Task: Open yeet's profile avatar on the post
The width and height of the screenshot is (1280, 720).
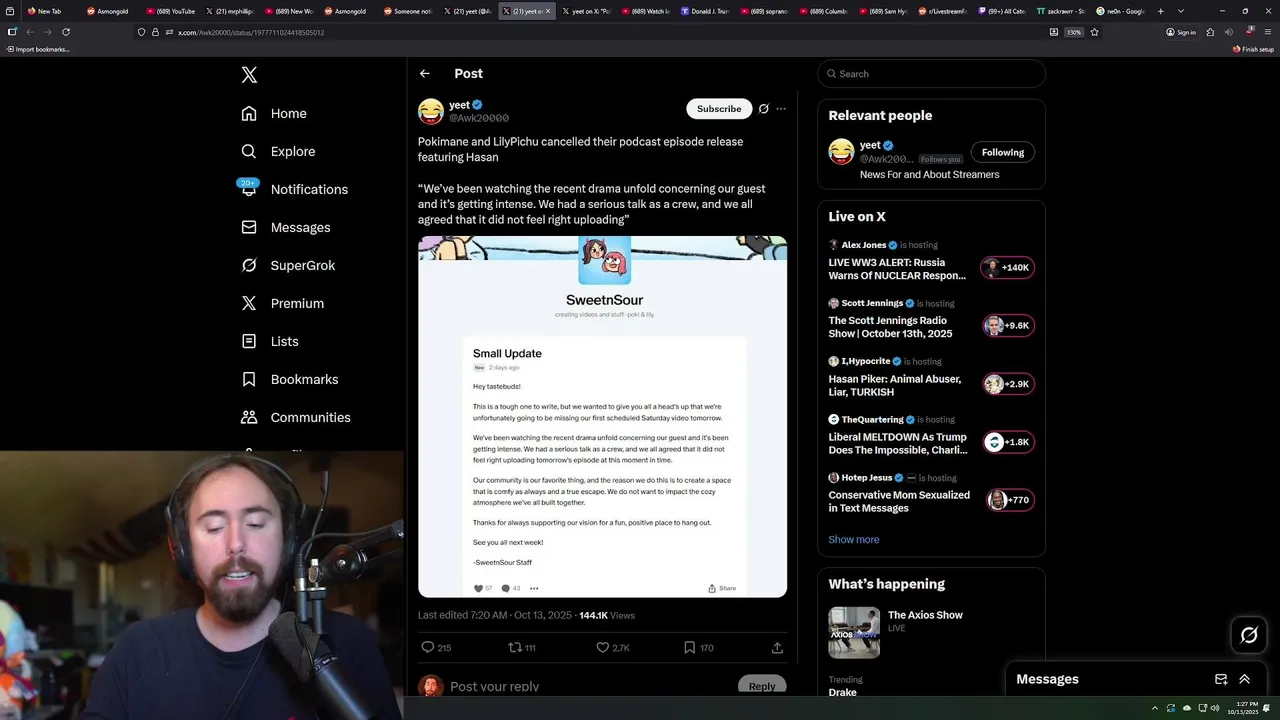Action: coord(431,111)
